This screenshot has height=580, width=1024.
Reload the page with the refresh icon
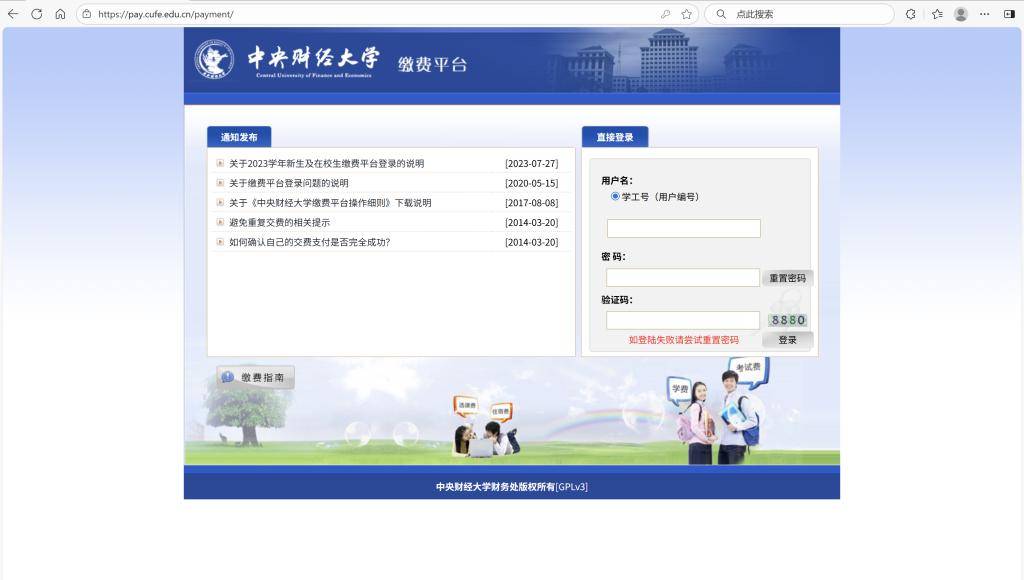click(x=37, y=14)
